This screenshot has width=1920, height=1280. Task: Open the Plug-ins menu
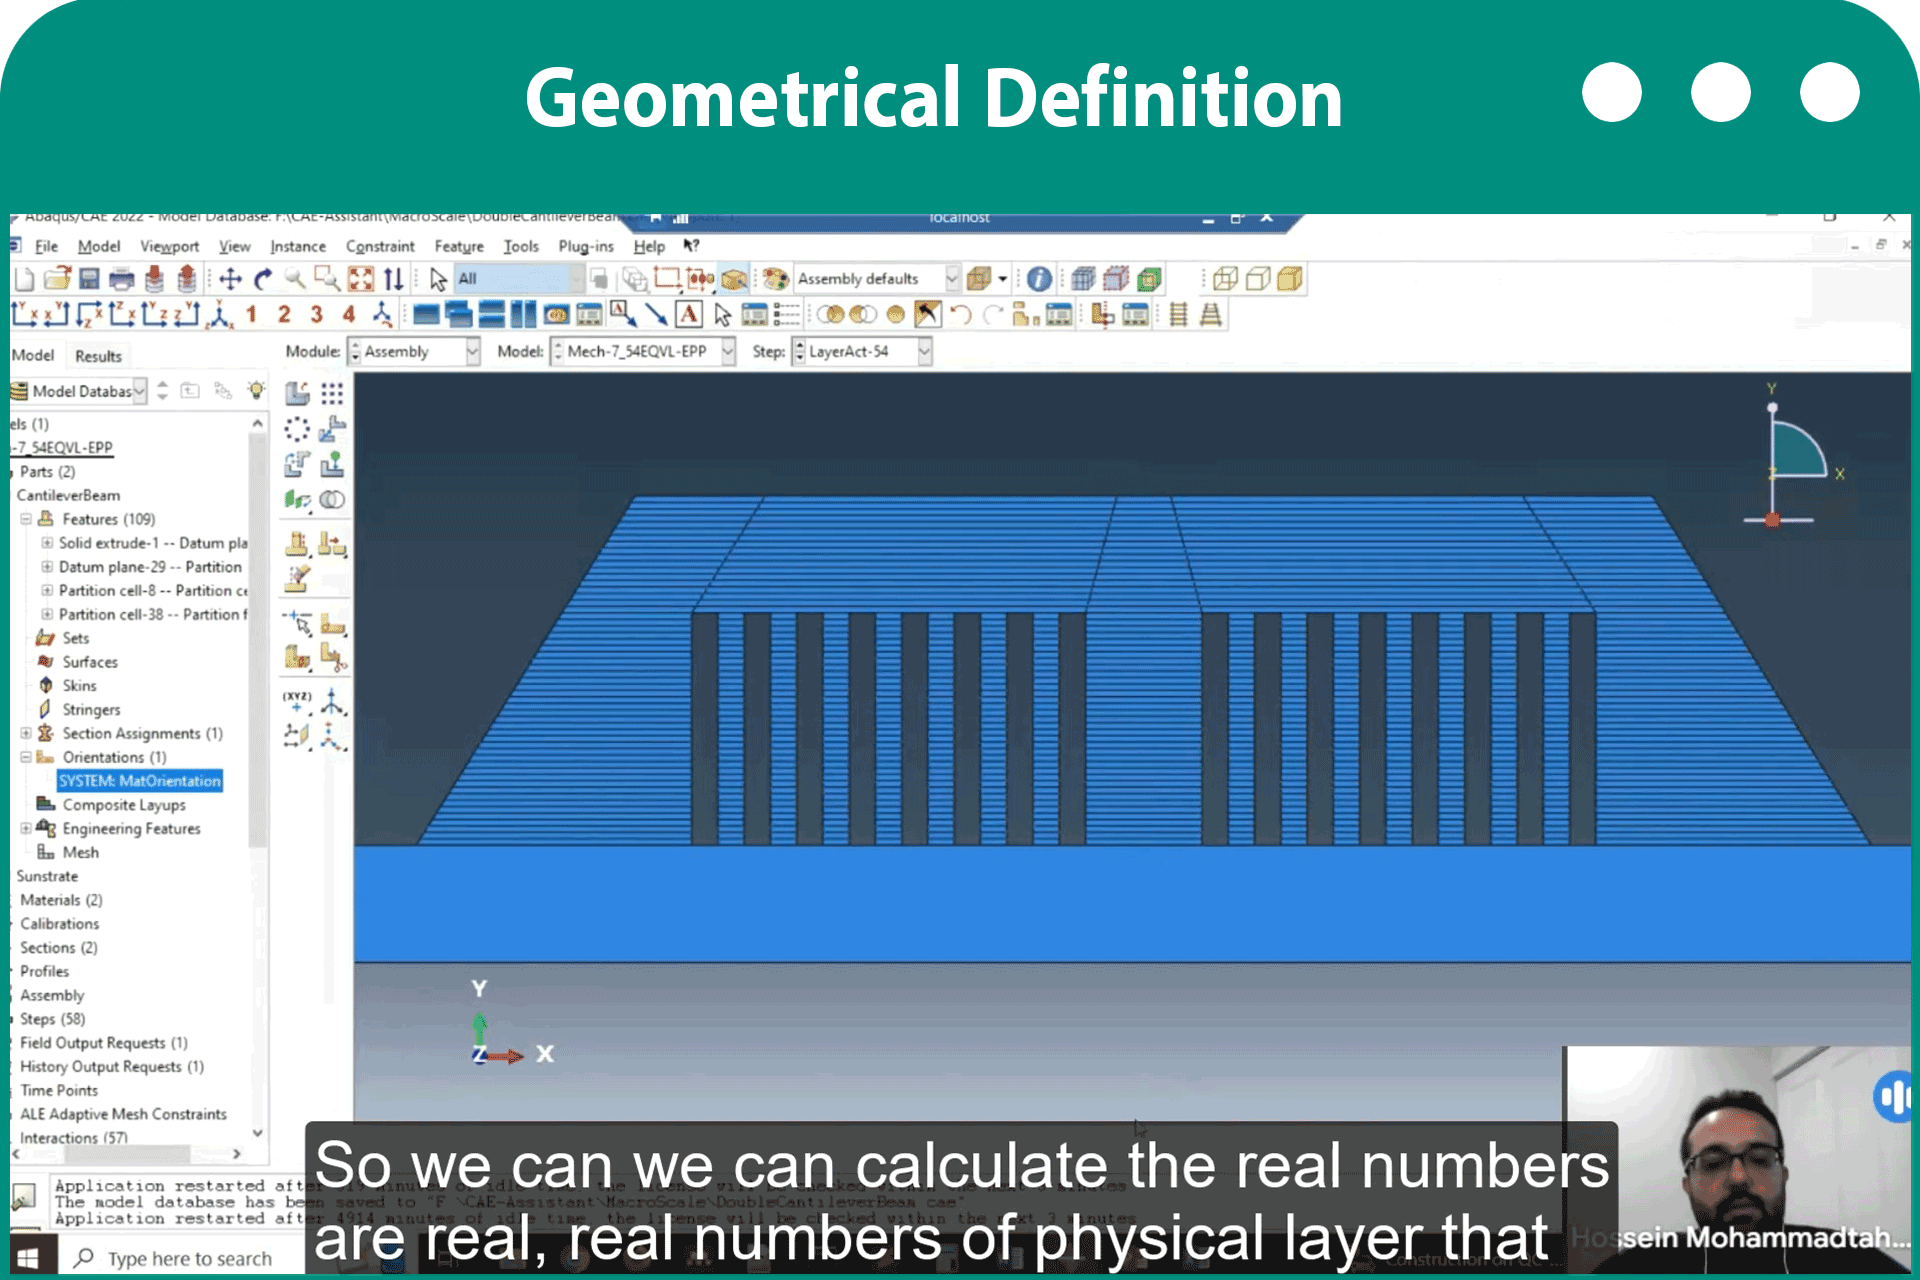coord(586,246)
